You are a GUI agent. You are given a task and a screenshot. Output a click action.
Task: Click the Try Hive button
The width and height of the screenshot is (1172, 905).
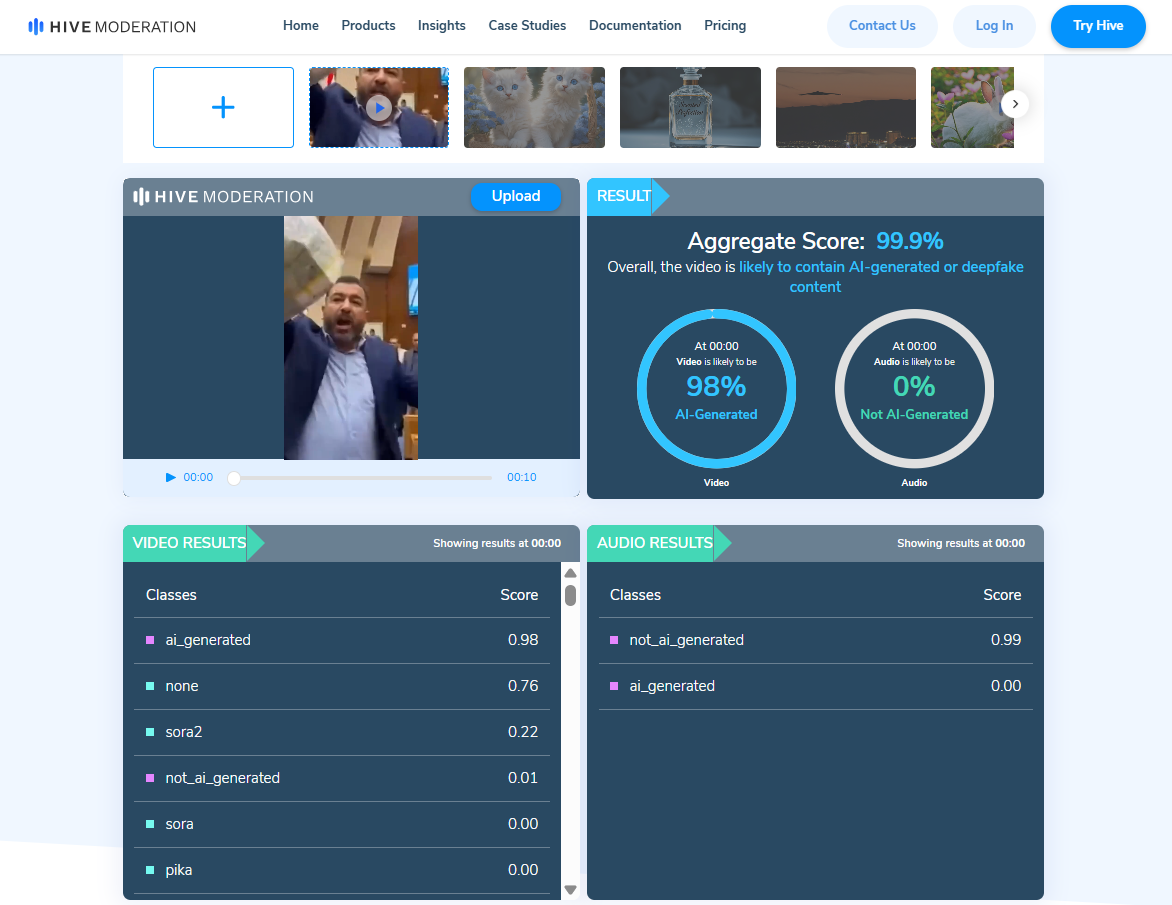1098,26
